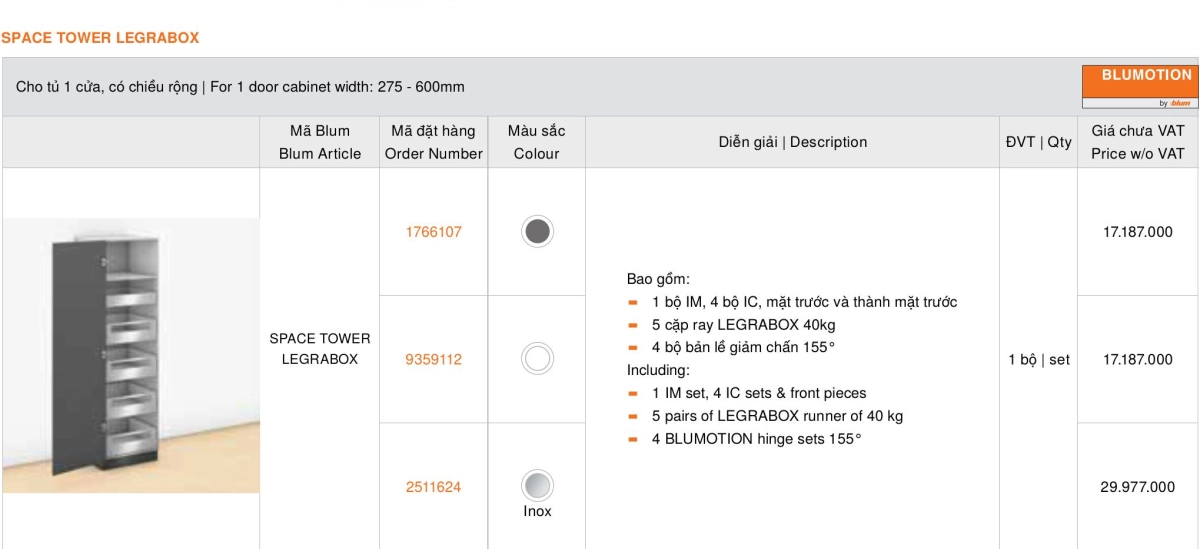The height and width of the screenshot is (549, 1200).
Task: Click the SPACE TOWER LEGRABOX section heading
Action: [100, 38]
